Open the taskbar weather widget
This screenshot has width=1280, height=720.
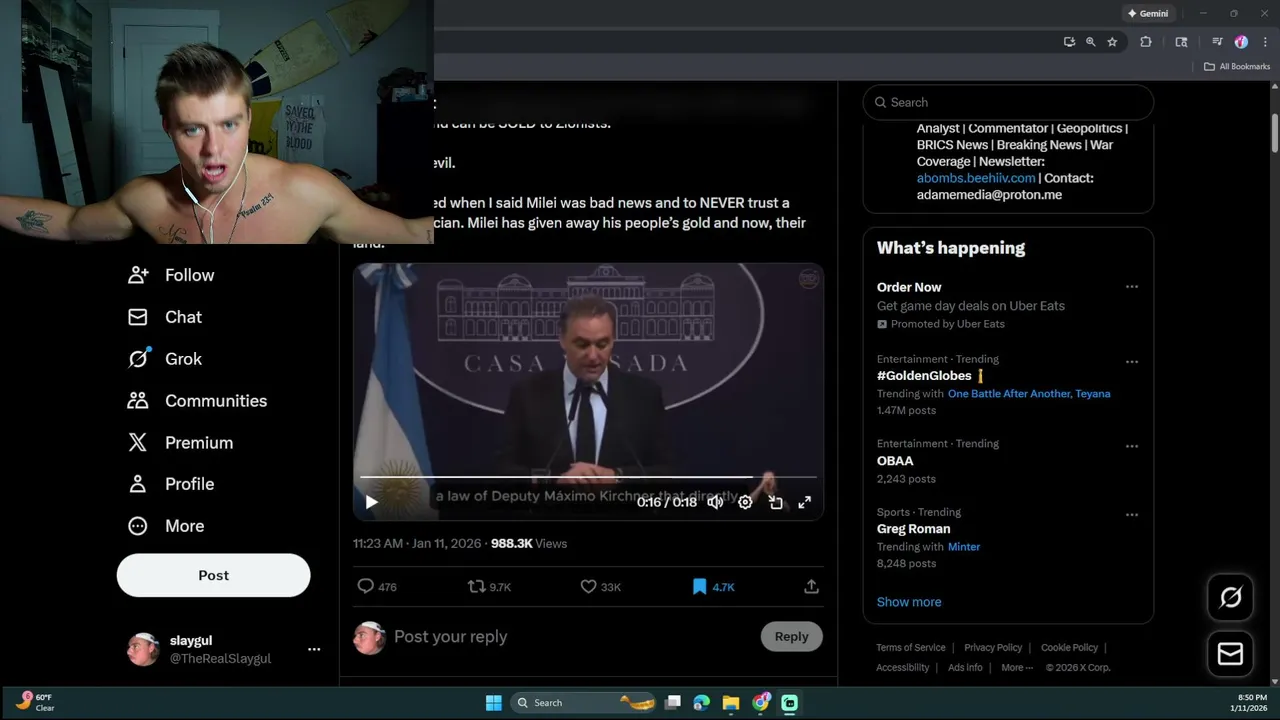coord(36,702)
